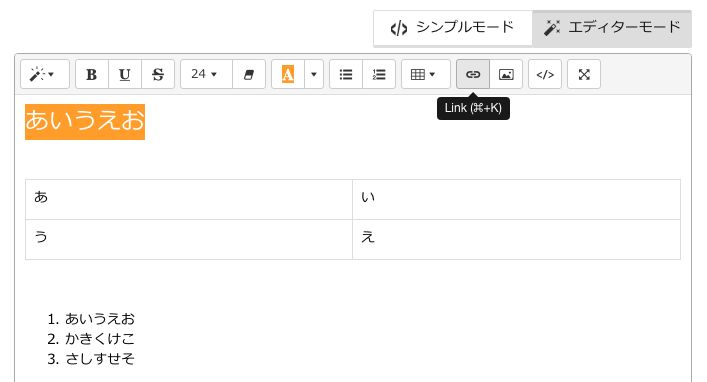Toggle the code view button
Screen dimensions: 707x382
click(545, 74)
